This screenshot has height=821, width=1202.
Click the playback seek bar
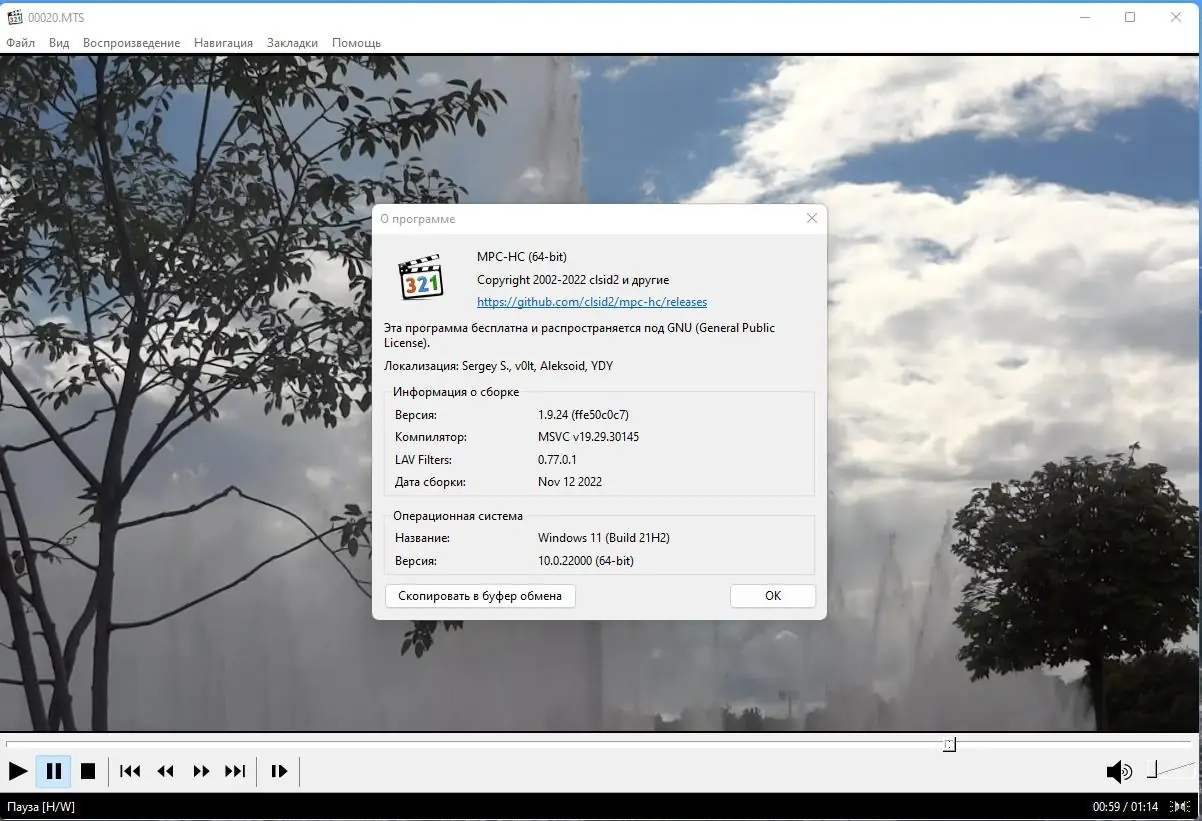(600, 744)
